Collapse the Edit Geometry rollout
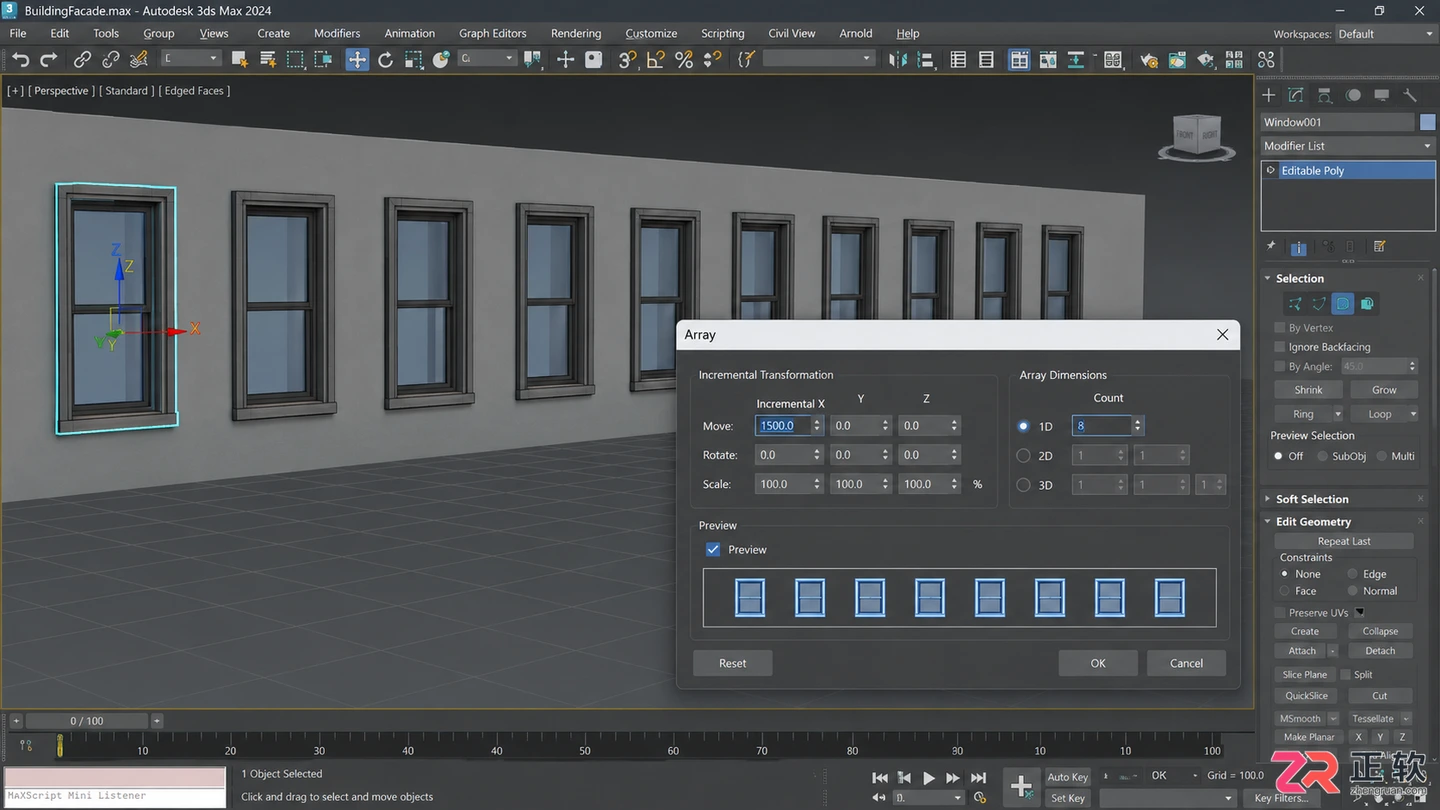The image size is (1440, 810). (x=1312, y=521)
